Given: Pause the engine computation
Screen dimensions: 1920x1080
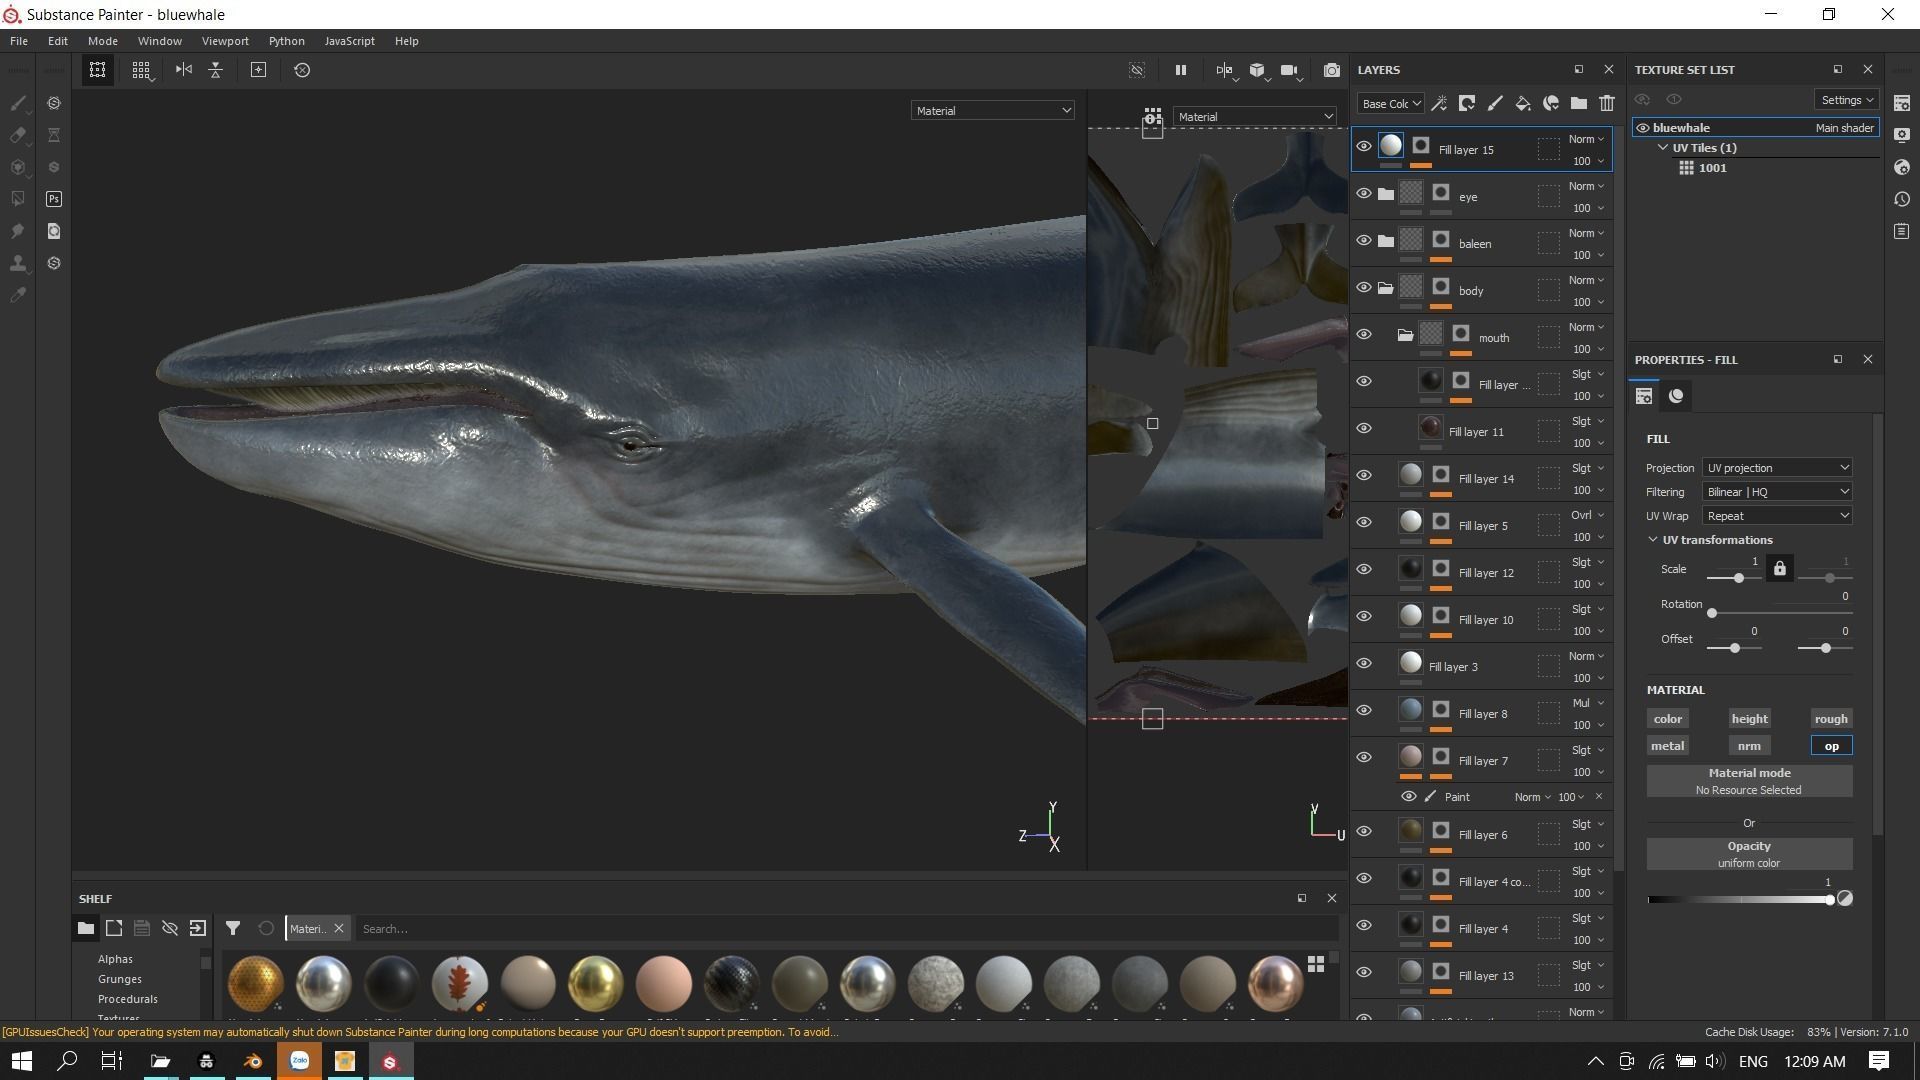Looking at the screenshot, I should coord(1180,70).
